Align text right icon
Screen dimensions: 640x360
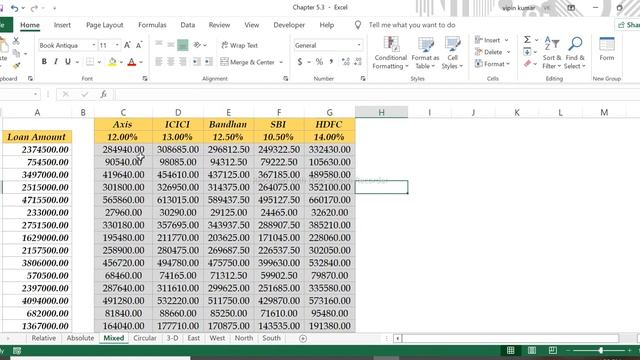[183, 62]
